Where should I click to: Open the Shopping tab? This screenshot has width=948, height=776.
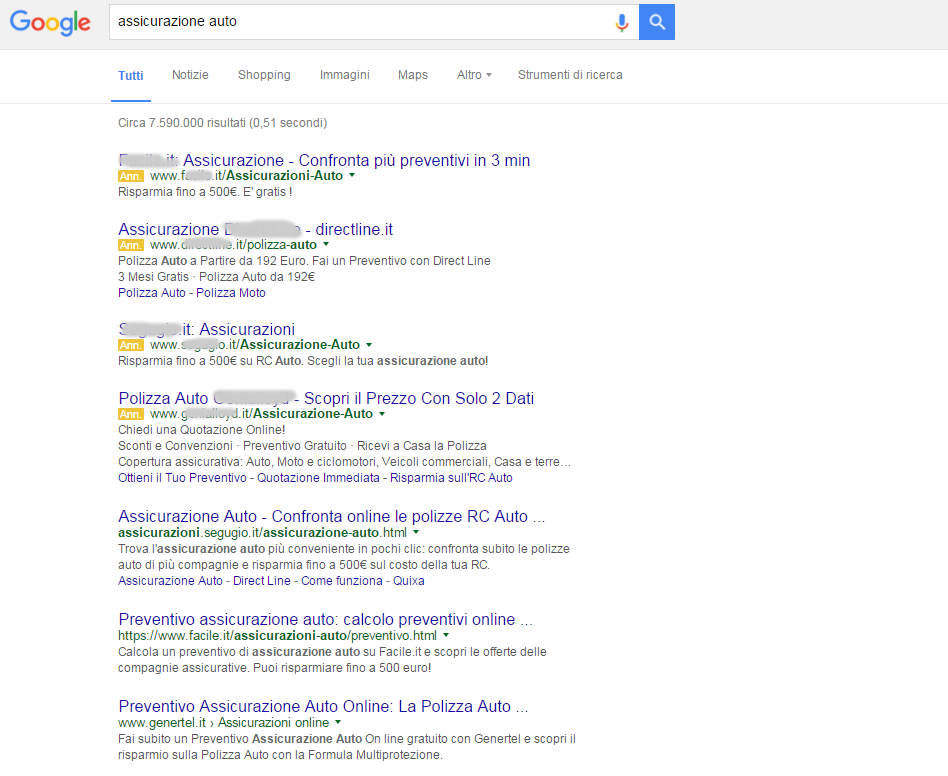pyautogui.click(x=264, y=75)
